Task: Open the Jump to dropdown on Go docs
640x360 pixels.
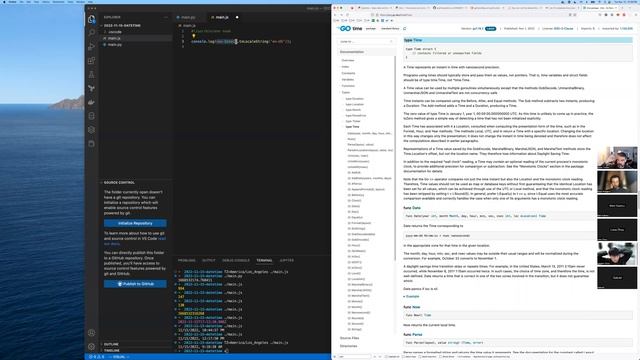Action: coord(366,42)
